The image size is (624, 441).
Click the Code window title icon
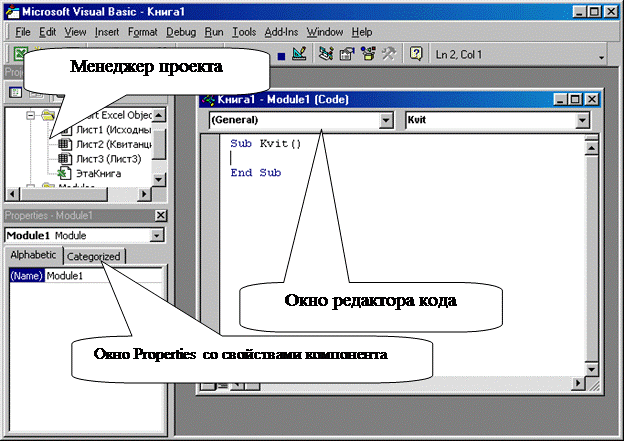tap(208, 100)
